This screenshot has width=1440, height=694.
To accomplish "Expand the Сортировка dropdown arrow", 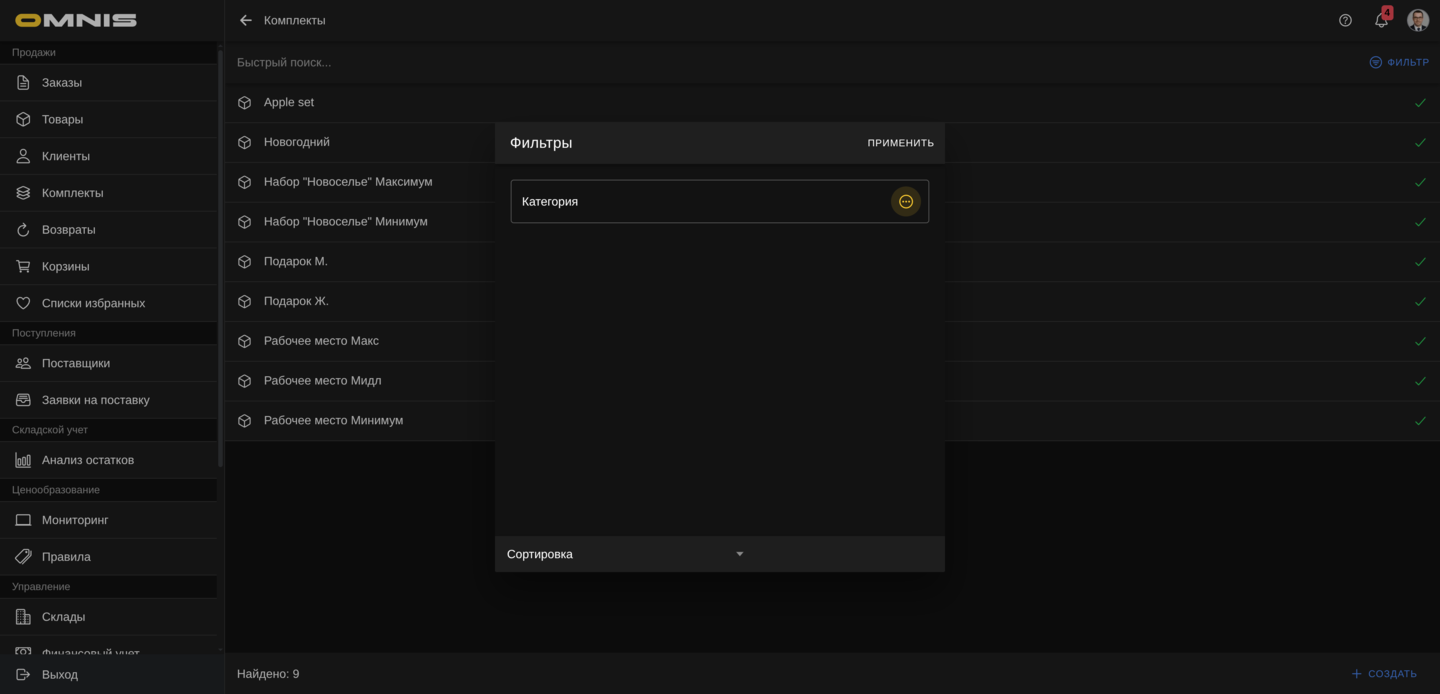I will 740,554.
